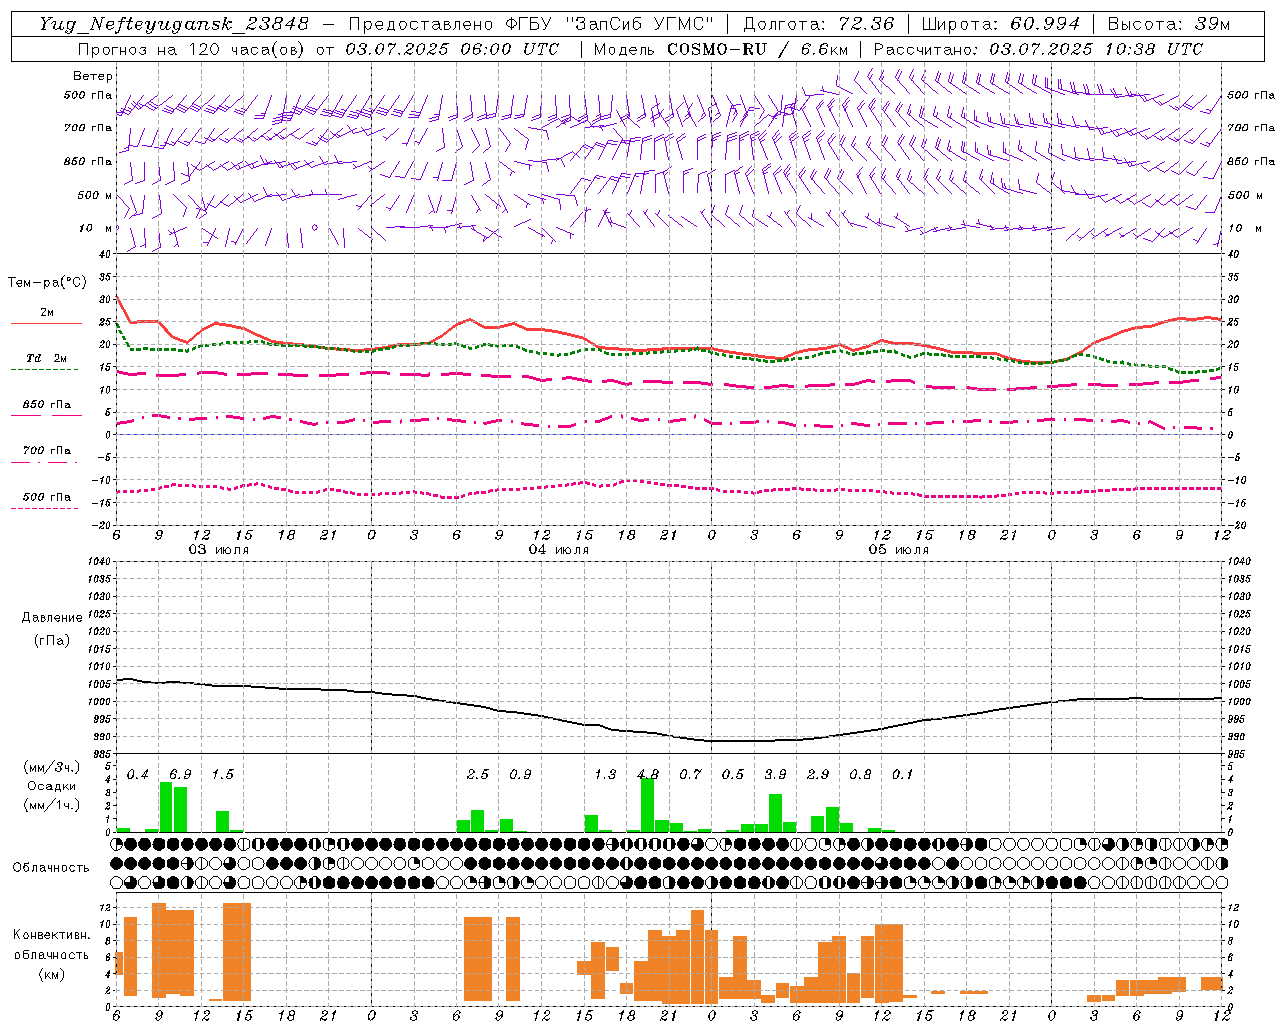This screenshot has width=1280, height=1024.
Task: Click the (мм/3ч.) precipitation unit label
Action: click(51, 767)
